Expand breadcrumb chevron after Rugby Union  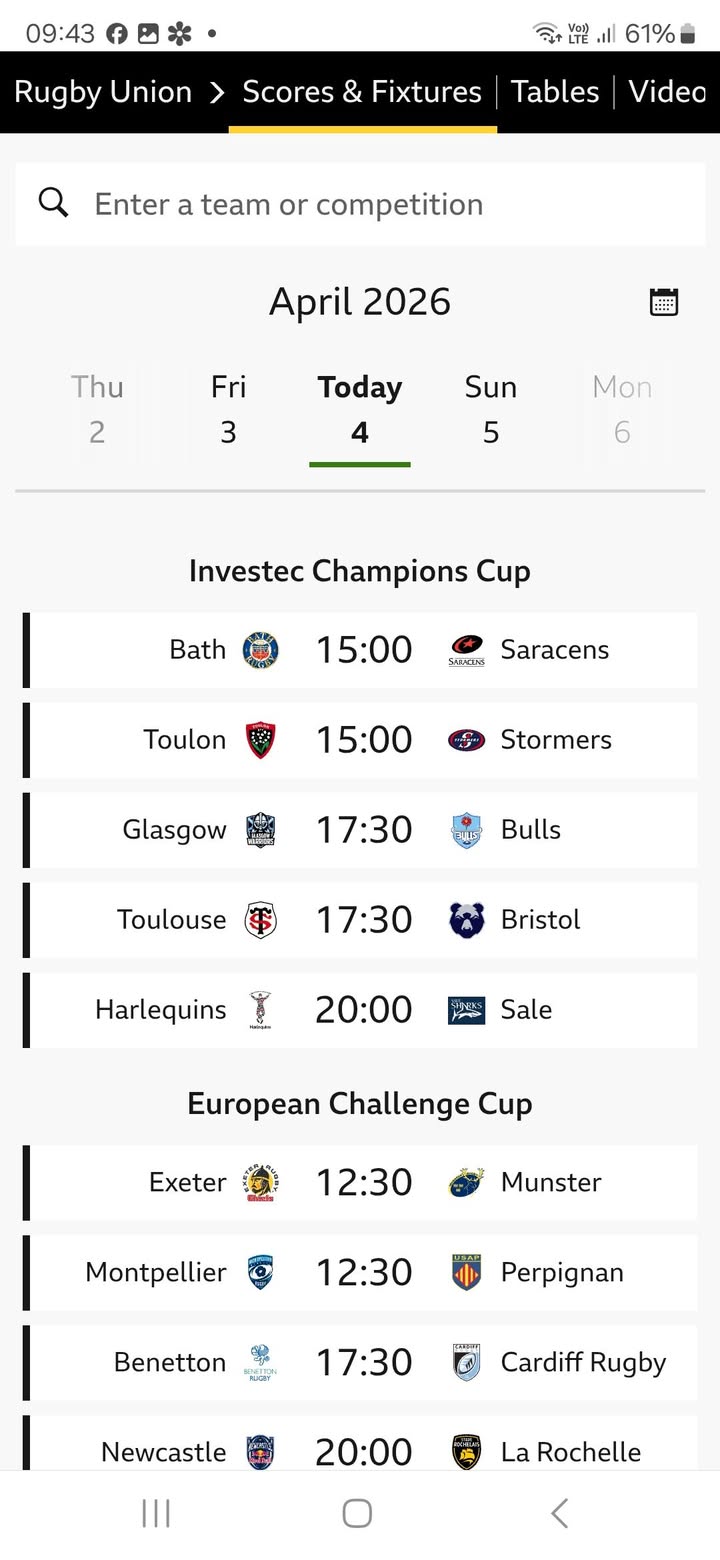pyautogui.click(x=217, y=93)
